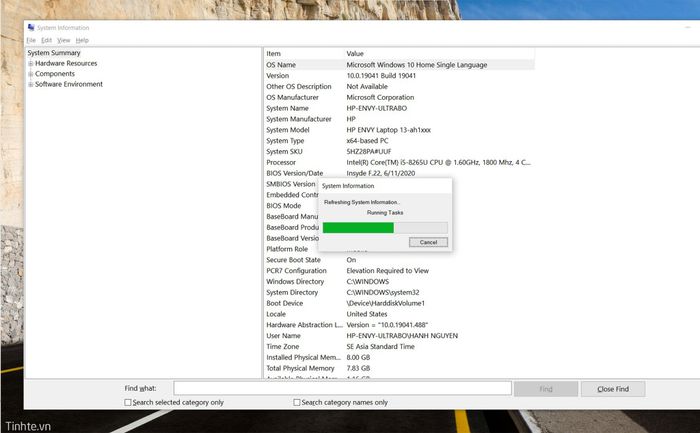Click the System Information title bar icon
The height and width of the screenshot is (433, 700).
click(31, 28)
